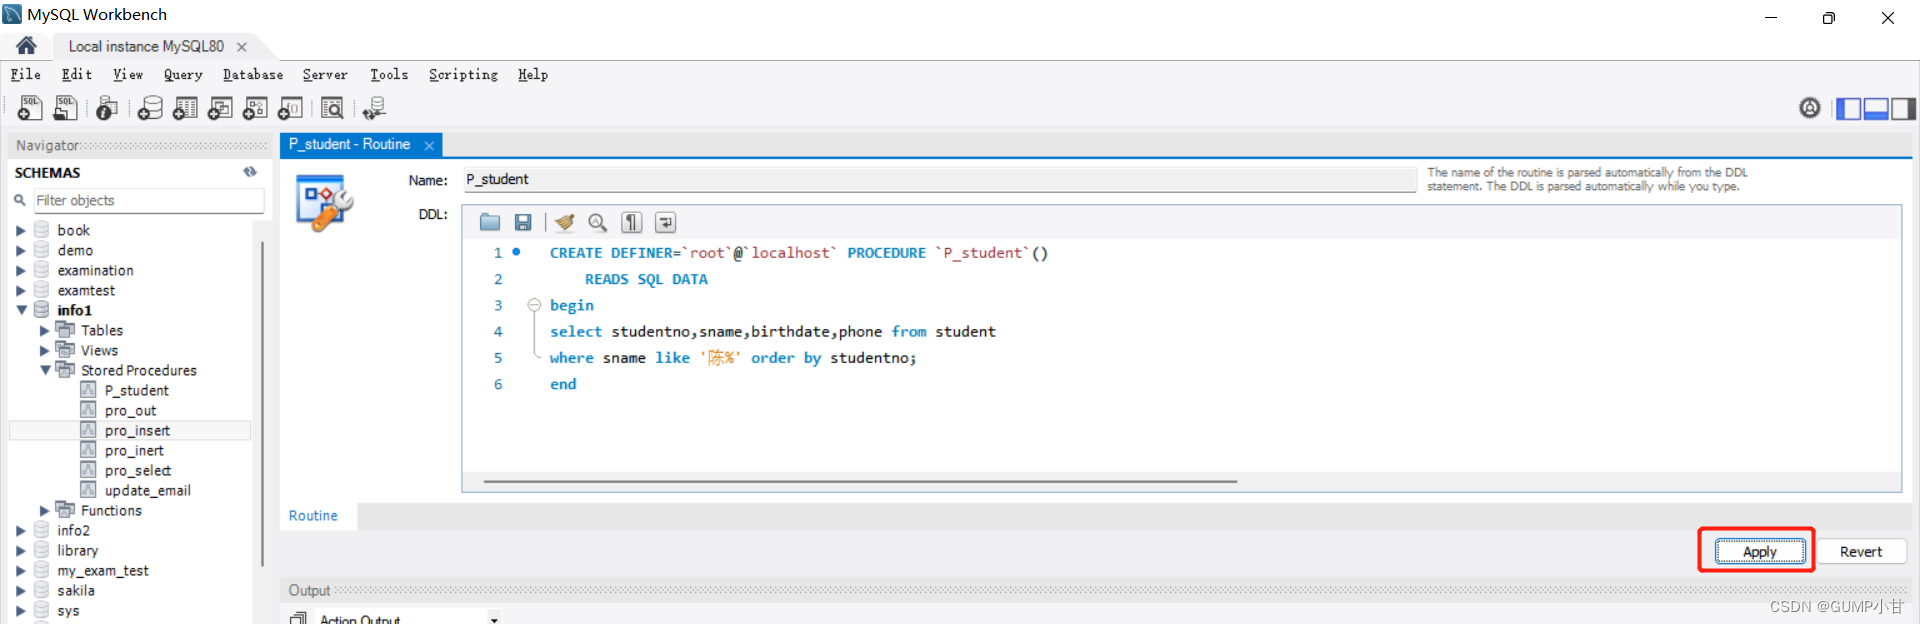
Task: Open the Database menu
Action: tap(253, 74)
